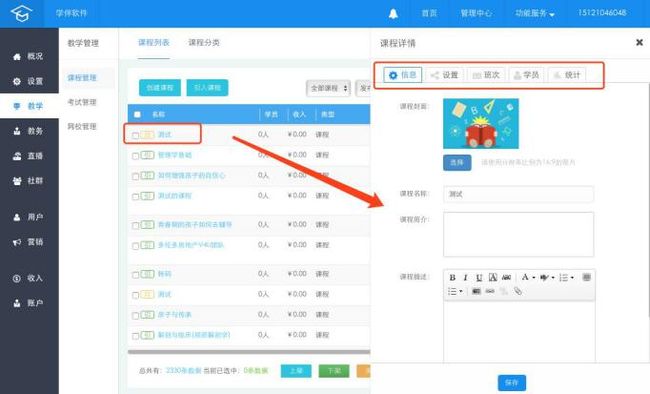Check the 管理学基础 course checkbox

click(x=135, y=156)
